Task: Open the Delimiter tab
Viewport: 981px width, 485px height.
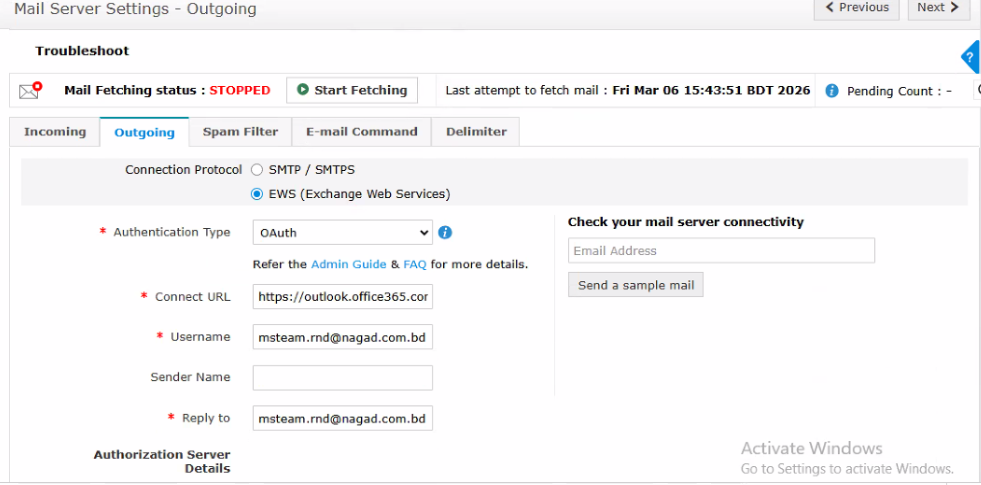Action: pos(476,132)
